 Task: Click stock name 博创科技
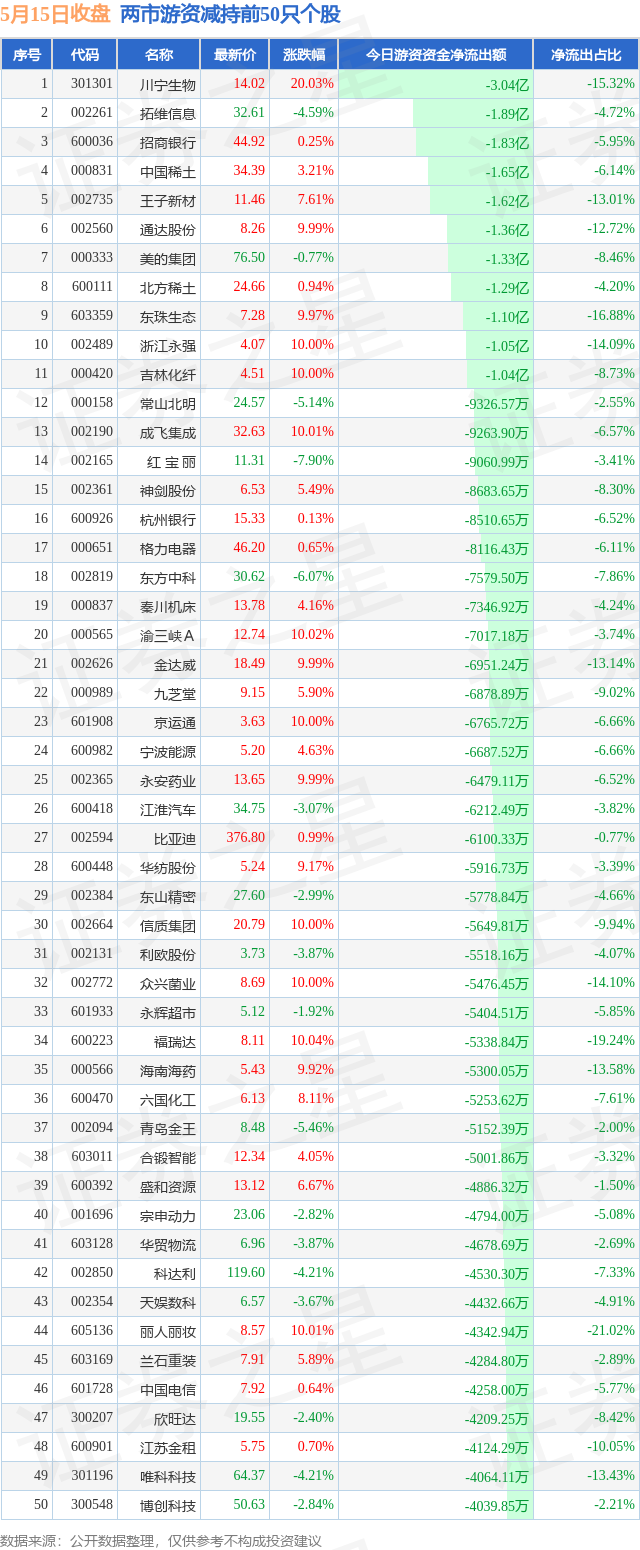(x=168, y=1505)
